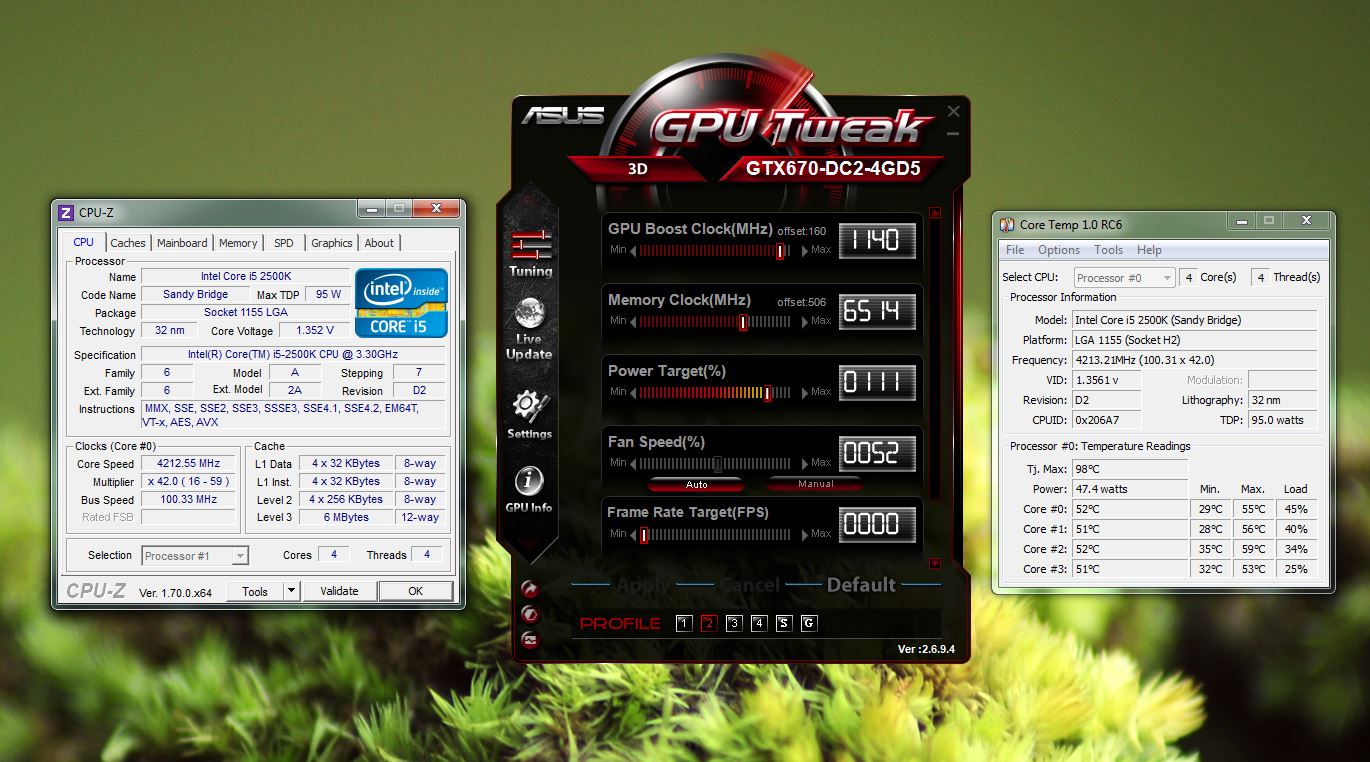Select profile 4 in GPU Tweak
1370x762 pixels.
pos(759,623)
